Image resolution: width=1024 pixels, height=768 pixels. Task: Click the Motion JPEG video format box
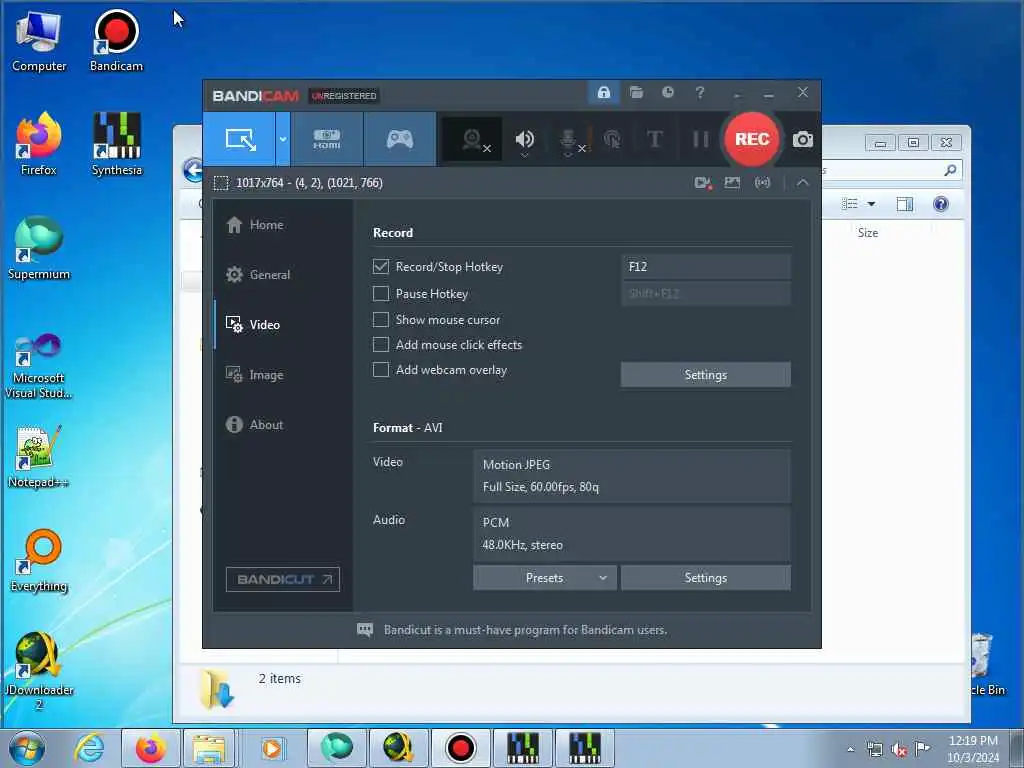pos(632,475)
